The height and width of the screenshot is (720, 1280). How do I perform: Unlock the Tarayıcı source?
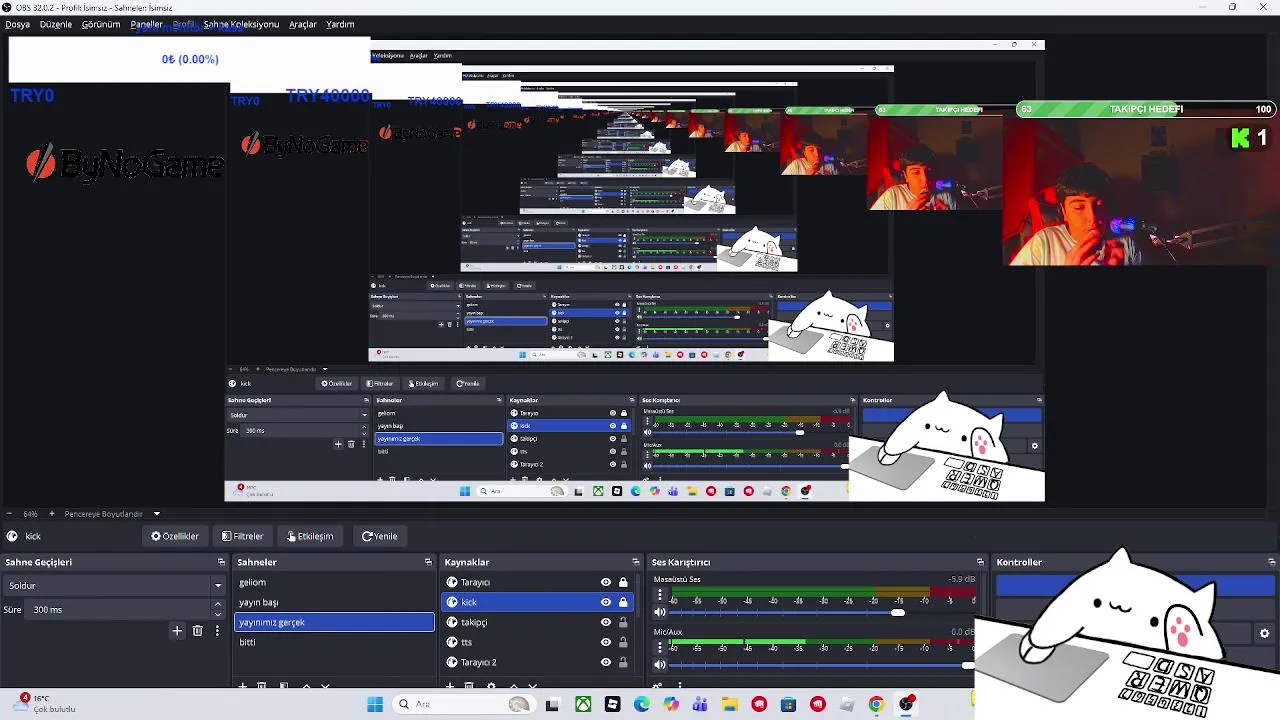623,582
